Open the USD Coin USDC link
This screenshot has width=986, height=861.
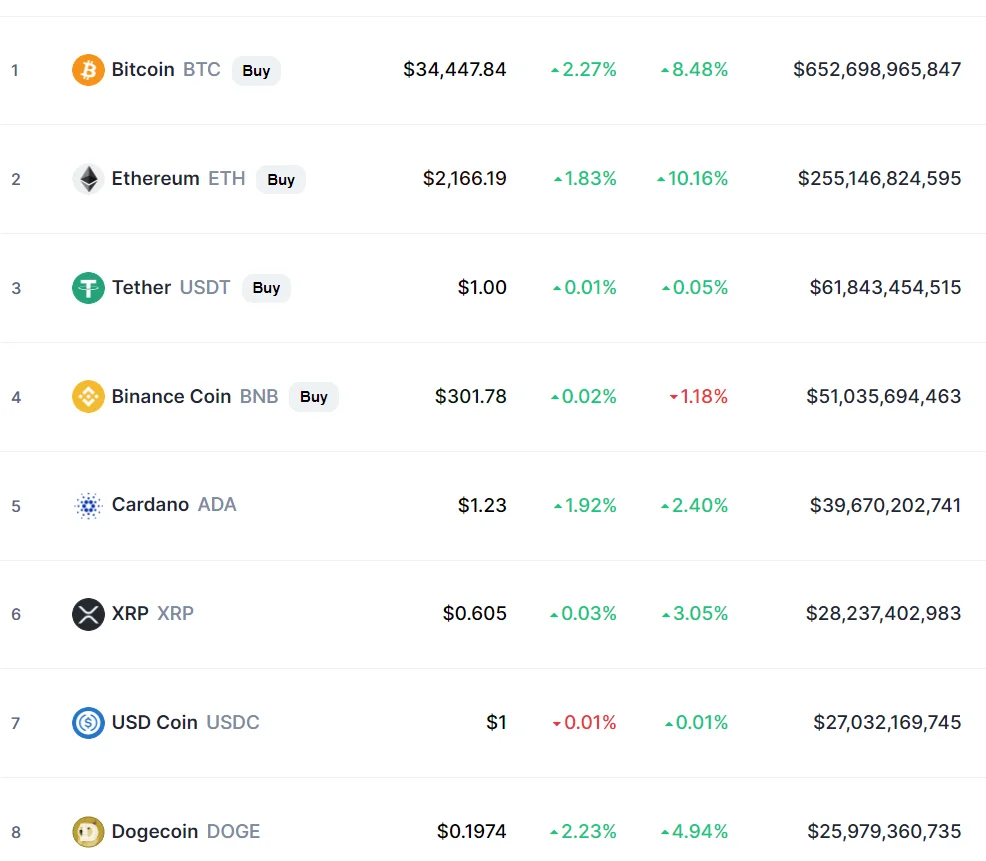click(186, 722)
